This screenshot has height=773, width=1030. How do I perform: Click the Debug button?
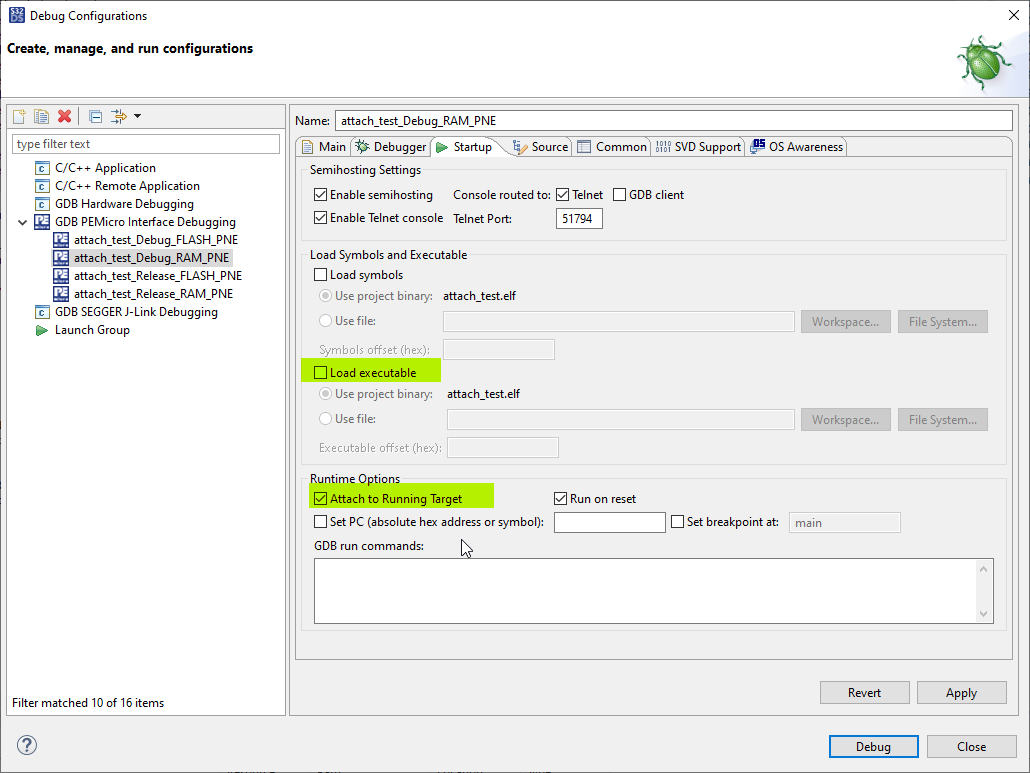[873, 746]
